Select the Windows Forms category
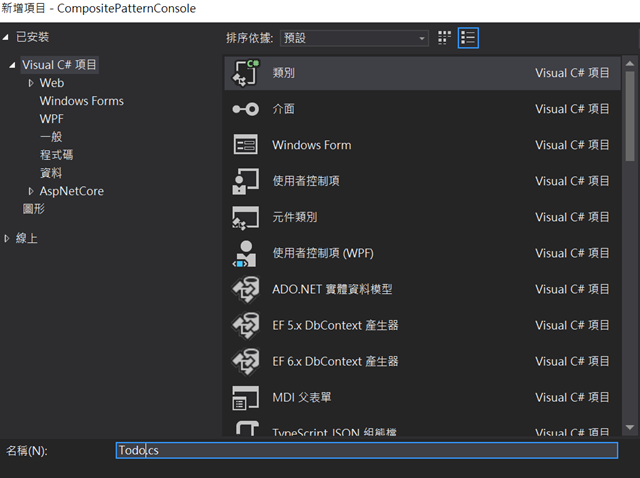The height and width of the screenshot is (478, 640). (x=82, y=101)
